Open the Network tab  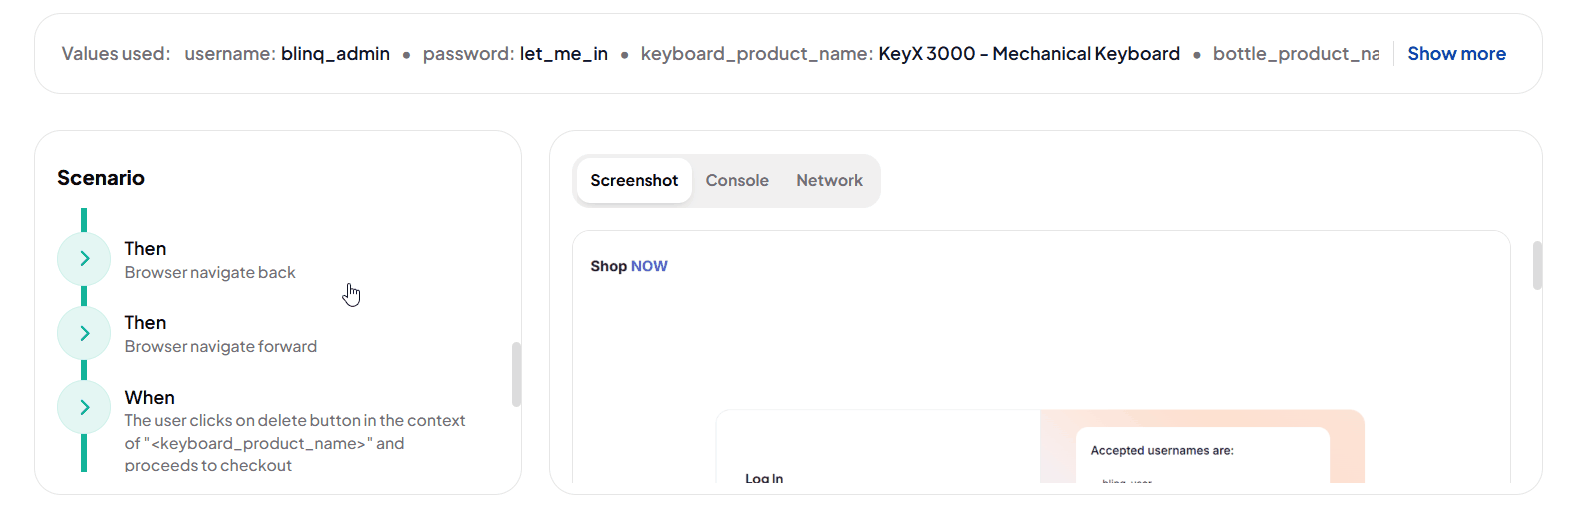point(829,181)
